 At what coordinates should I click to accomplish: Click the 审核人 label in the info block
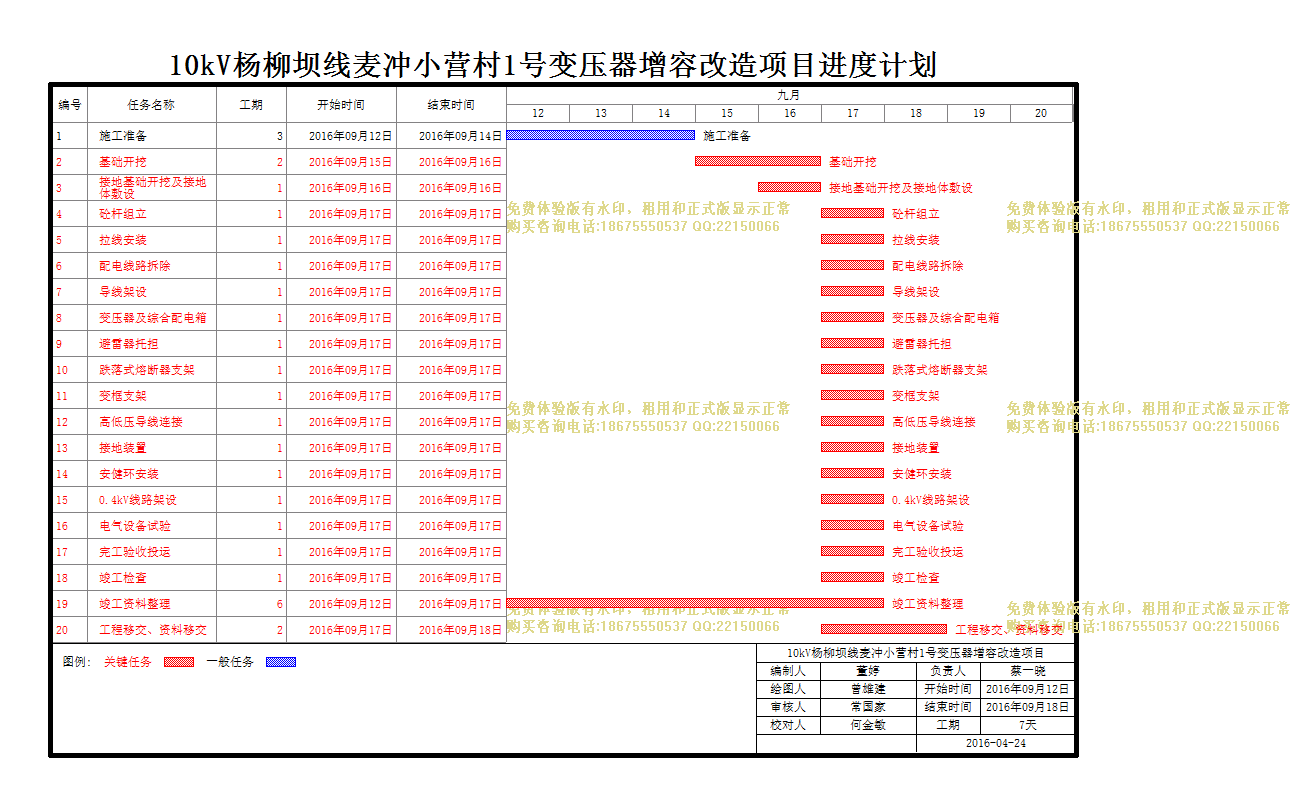point(788,708)
